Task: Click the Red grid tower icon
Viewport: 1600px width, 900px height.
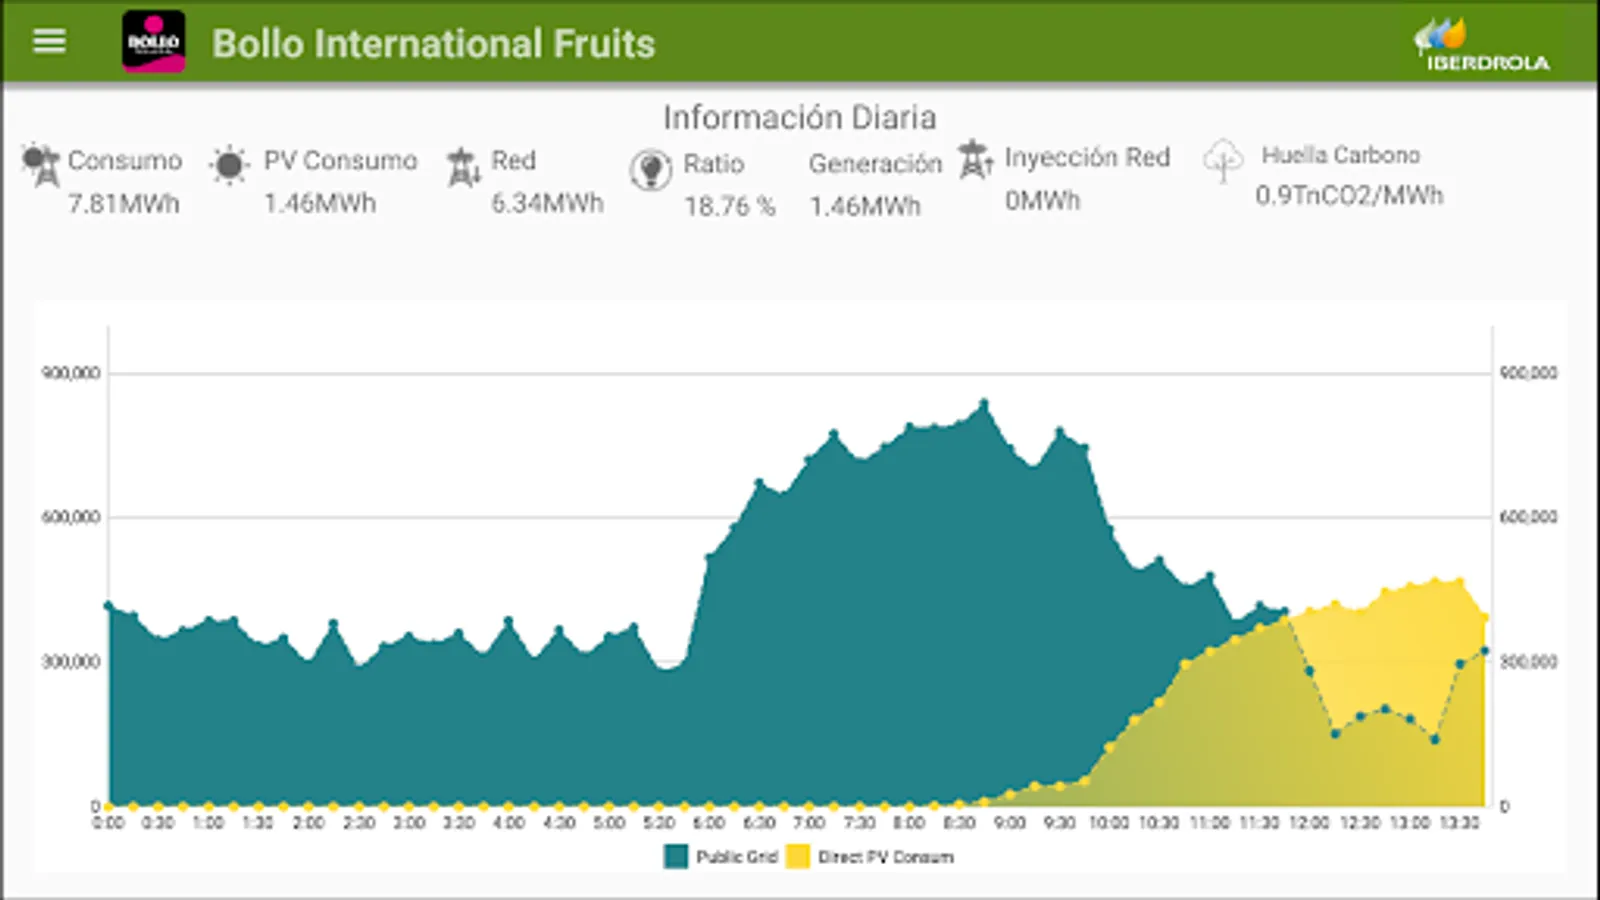Action: (463, 167)
